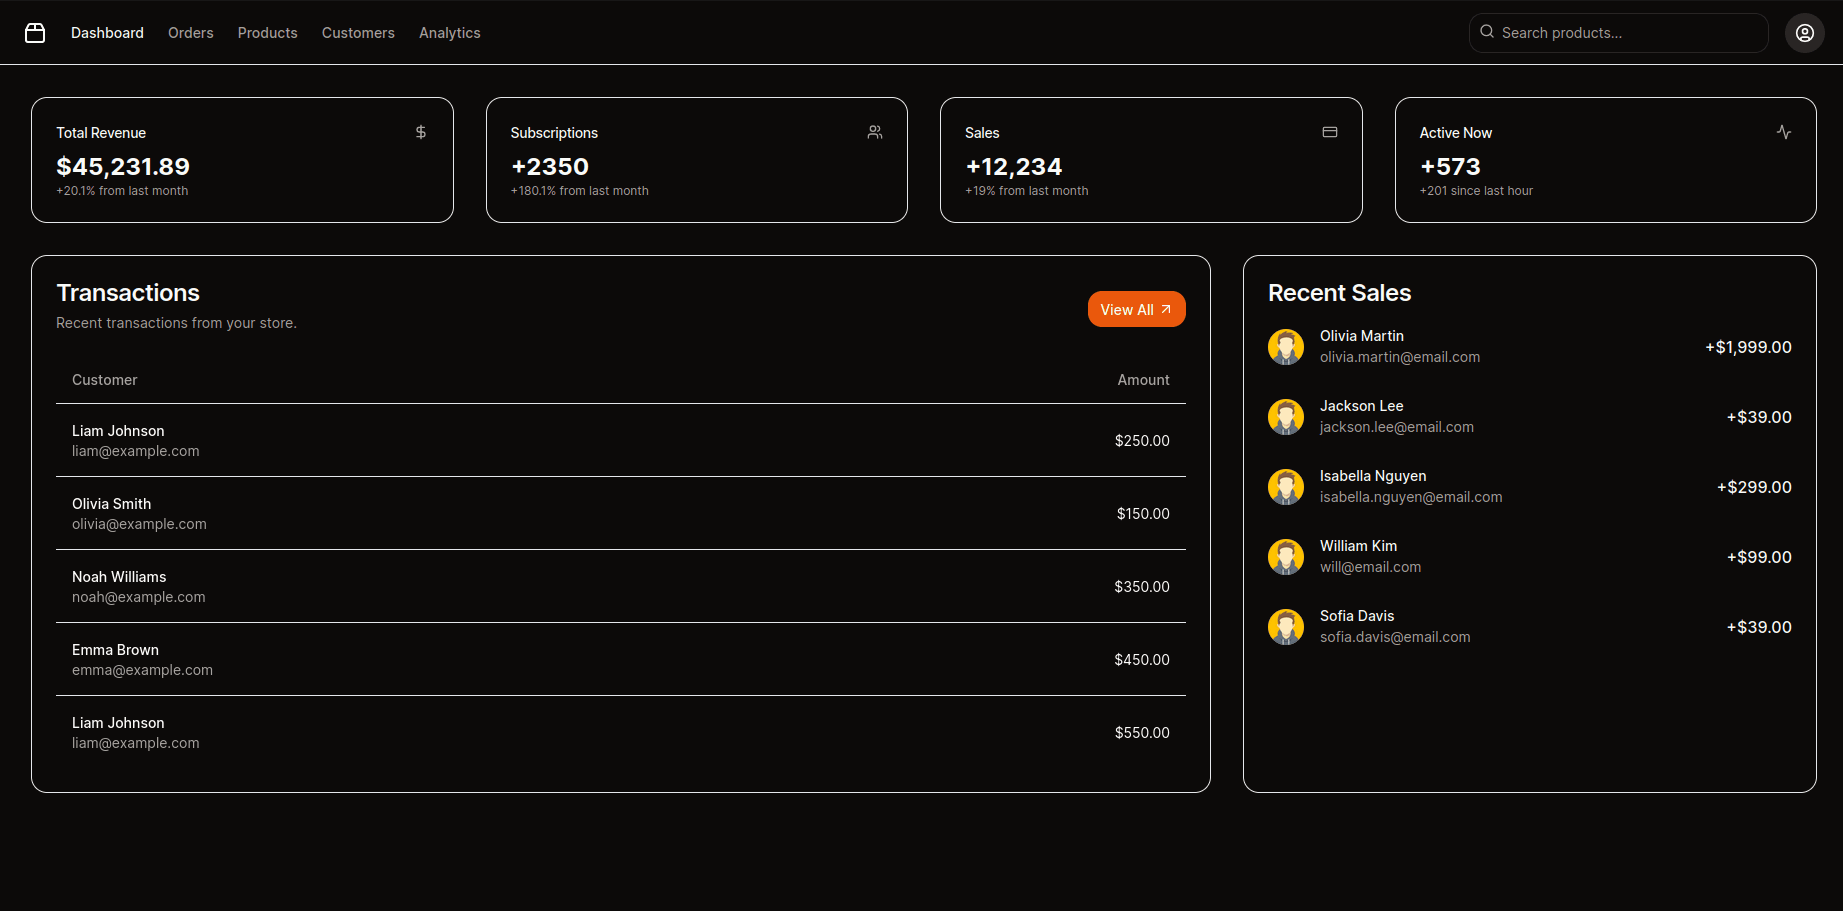Select the Dashboard menu item

107,32
